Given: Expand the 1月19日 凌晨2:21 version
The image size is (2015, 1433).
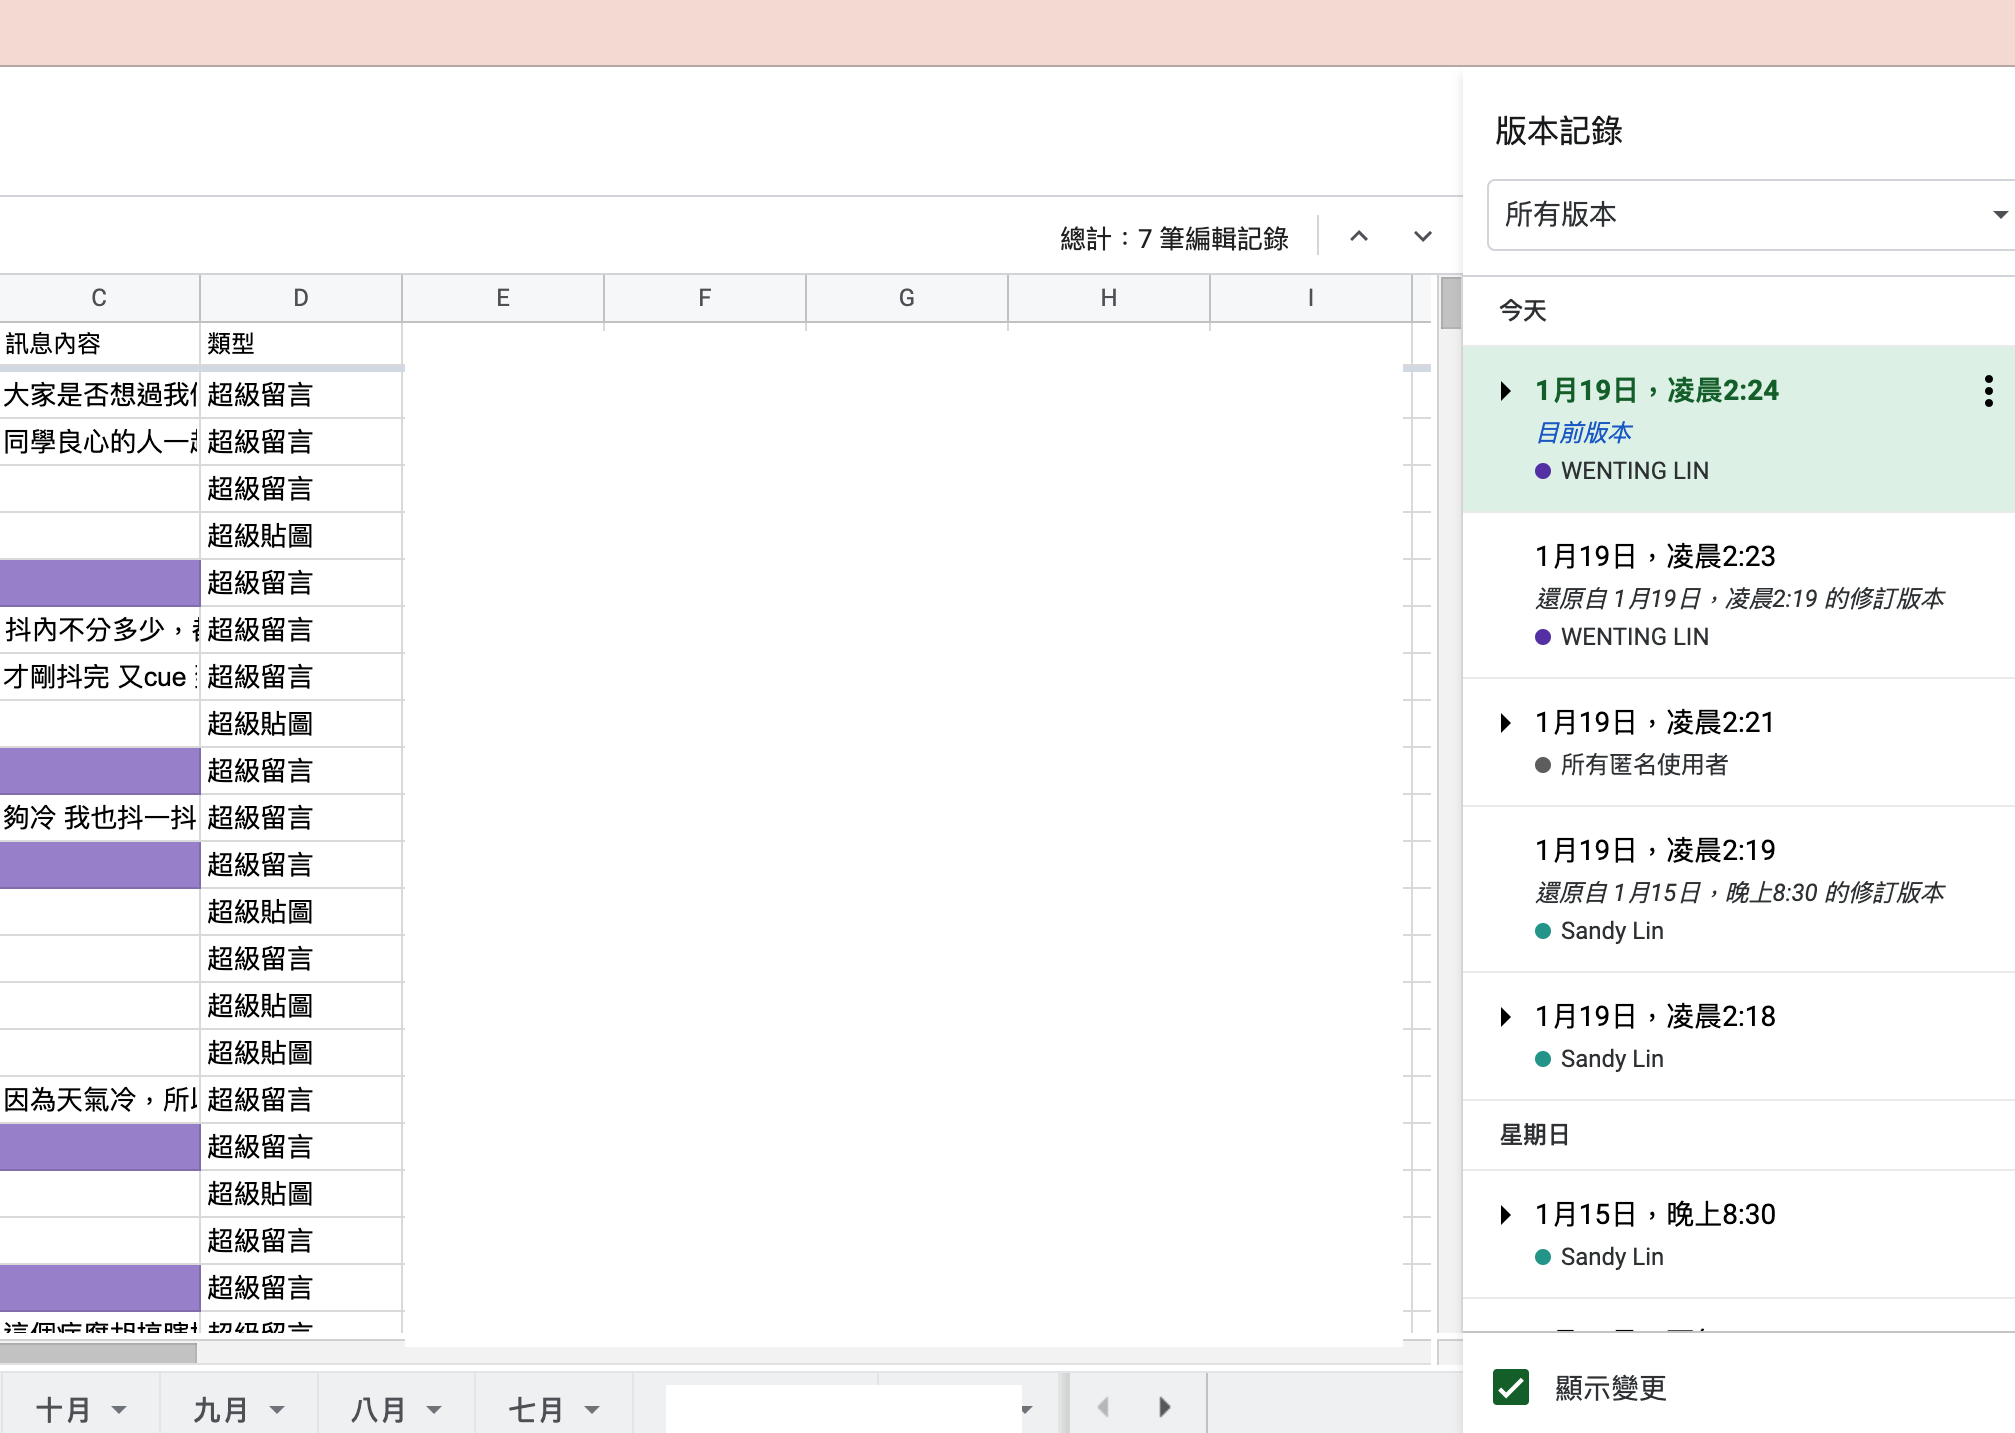Looking at the screenshot, I should (x=1506, y=723).
